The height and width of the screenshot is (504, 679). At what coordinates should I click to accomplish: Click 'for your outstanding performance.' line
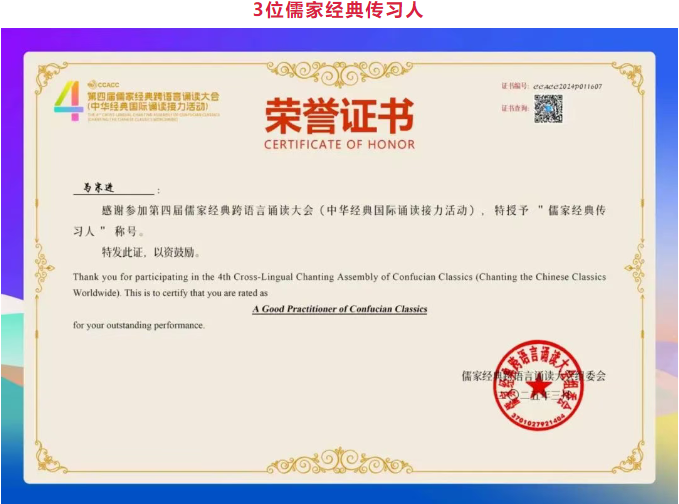tap(139, 325)
